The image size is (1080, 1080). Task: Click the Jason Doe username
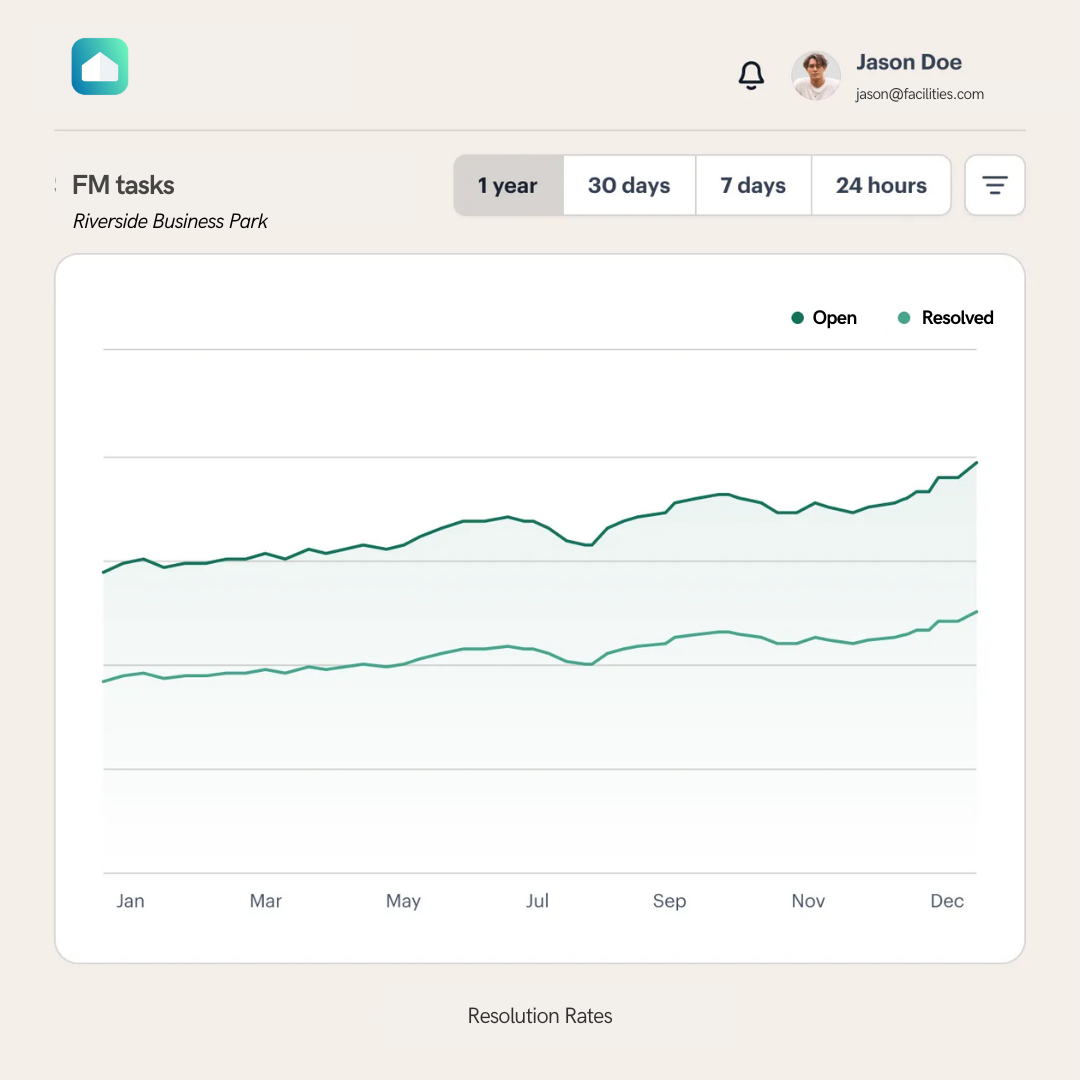[x=909, y=62]
